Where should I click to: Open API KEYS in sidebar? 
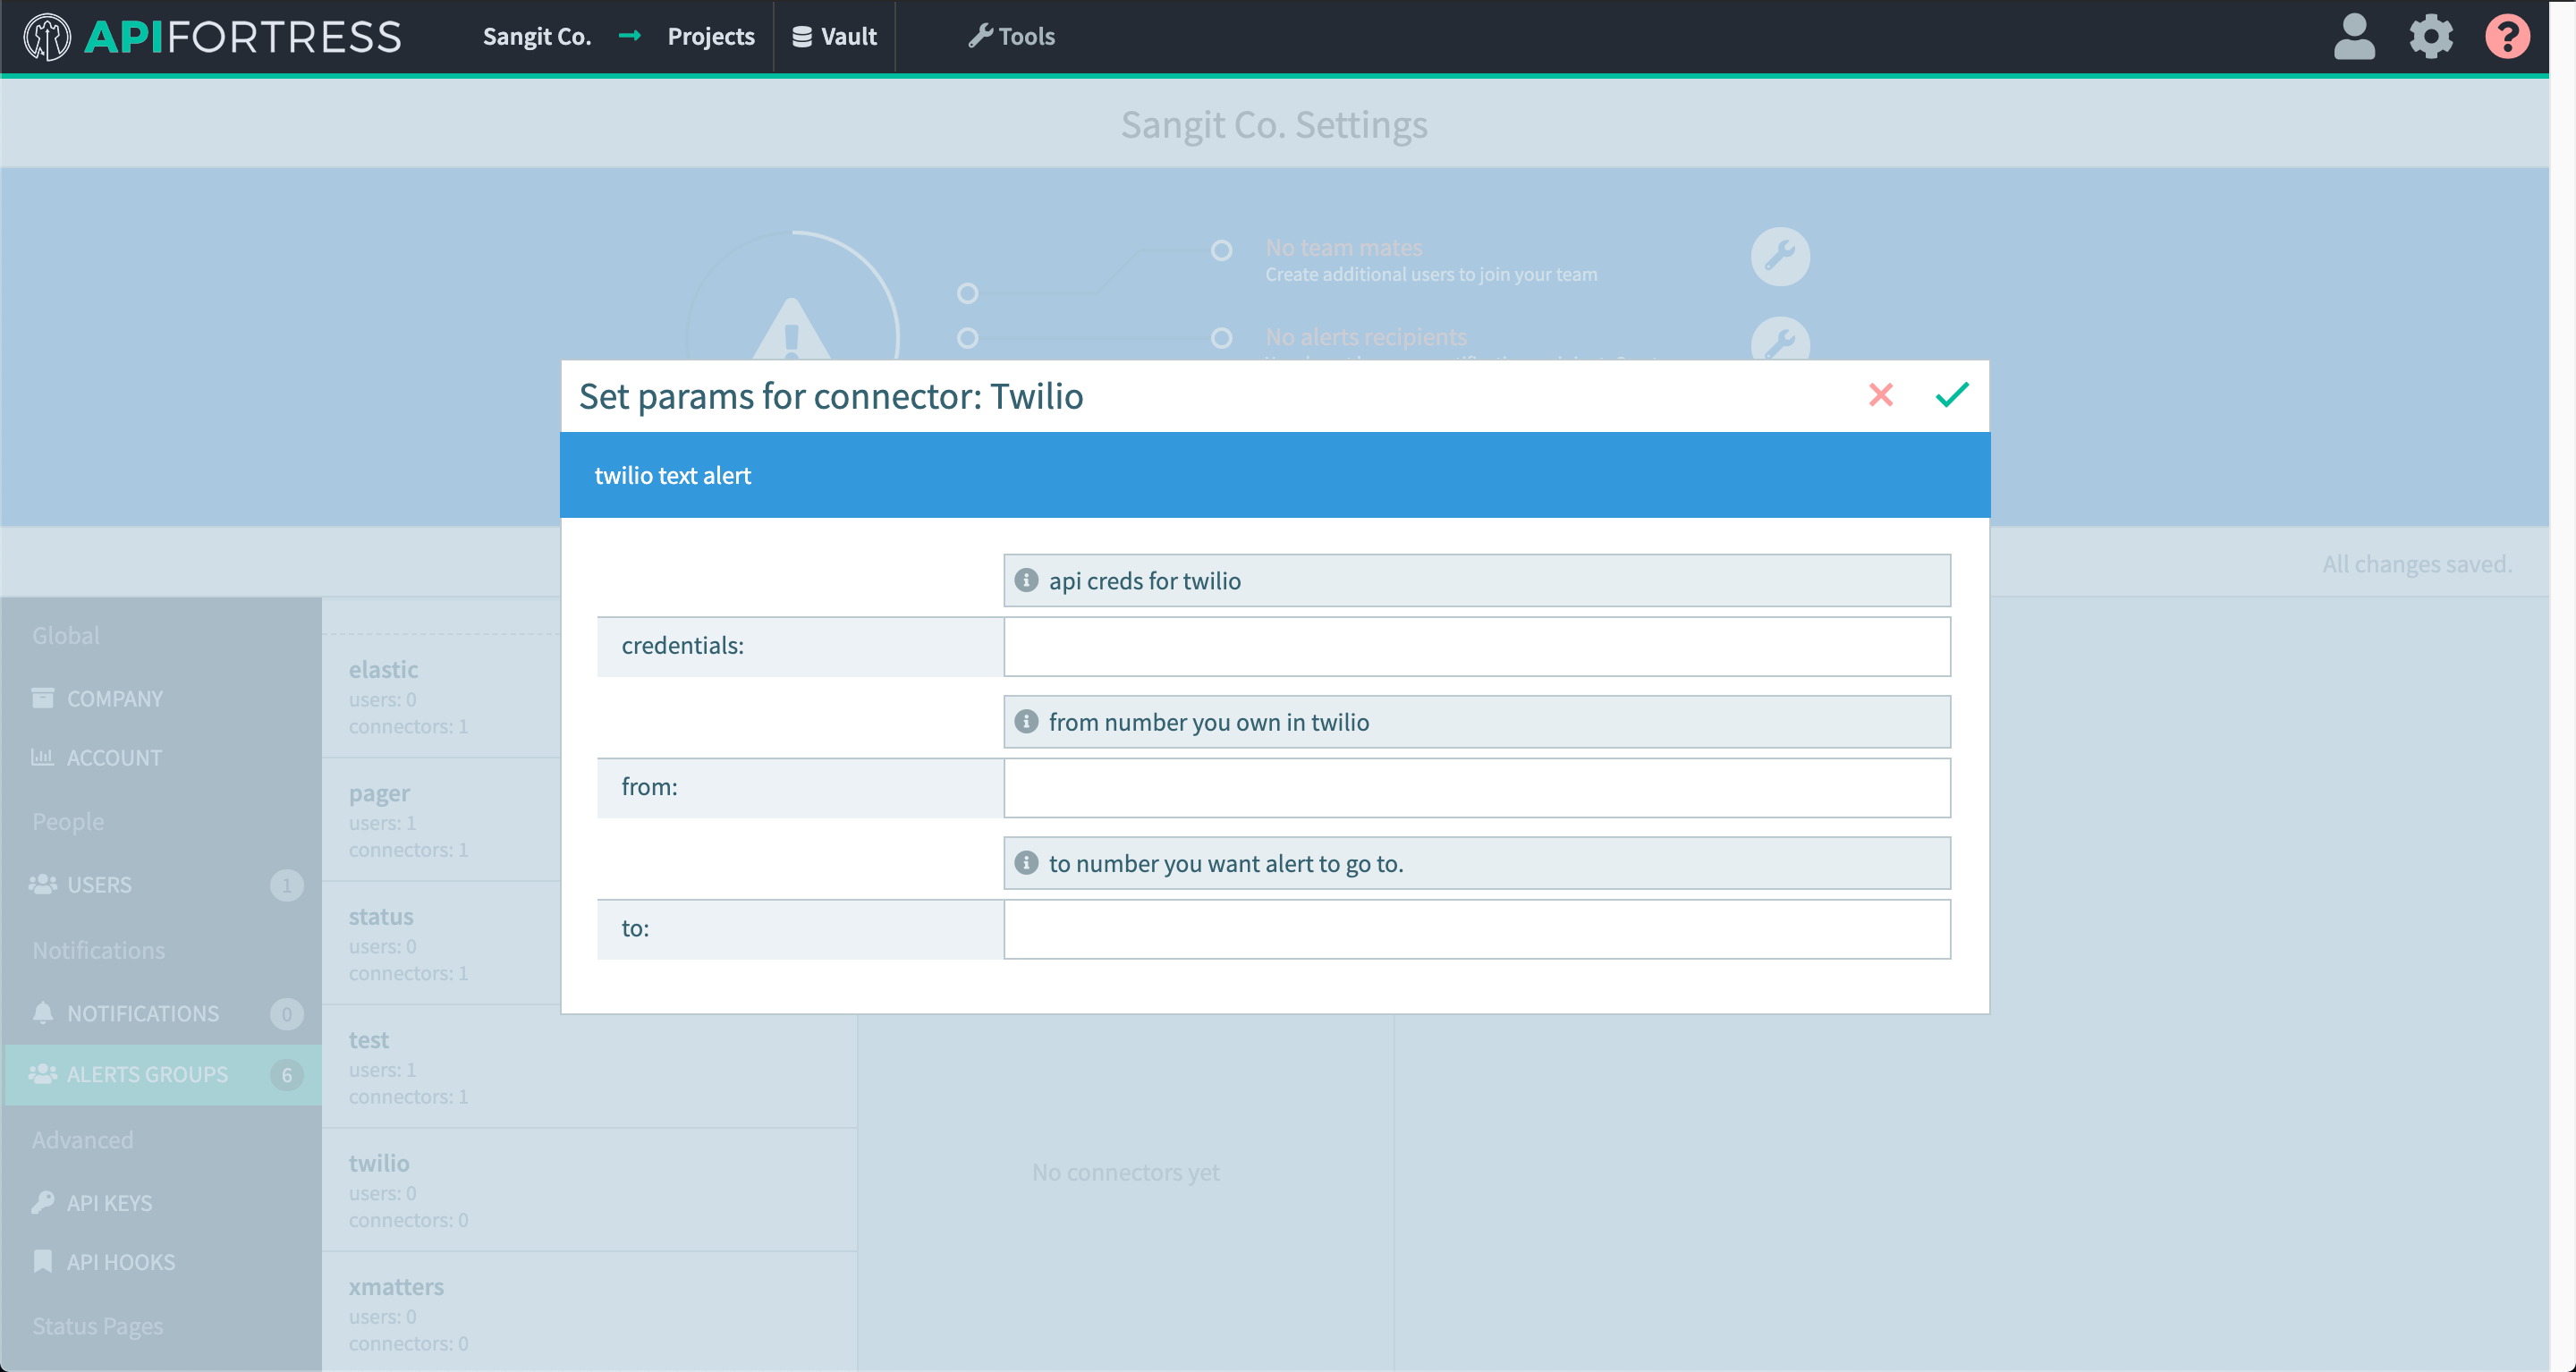(x=109, y=1203)
